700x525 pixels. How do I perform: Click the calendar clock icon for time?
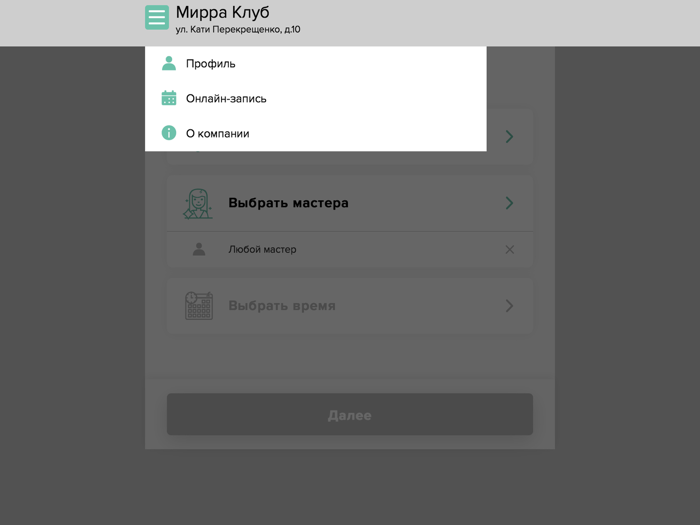point(199,306)
